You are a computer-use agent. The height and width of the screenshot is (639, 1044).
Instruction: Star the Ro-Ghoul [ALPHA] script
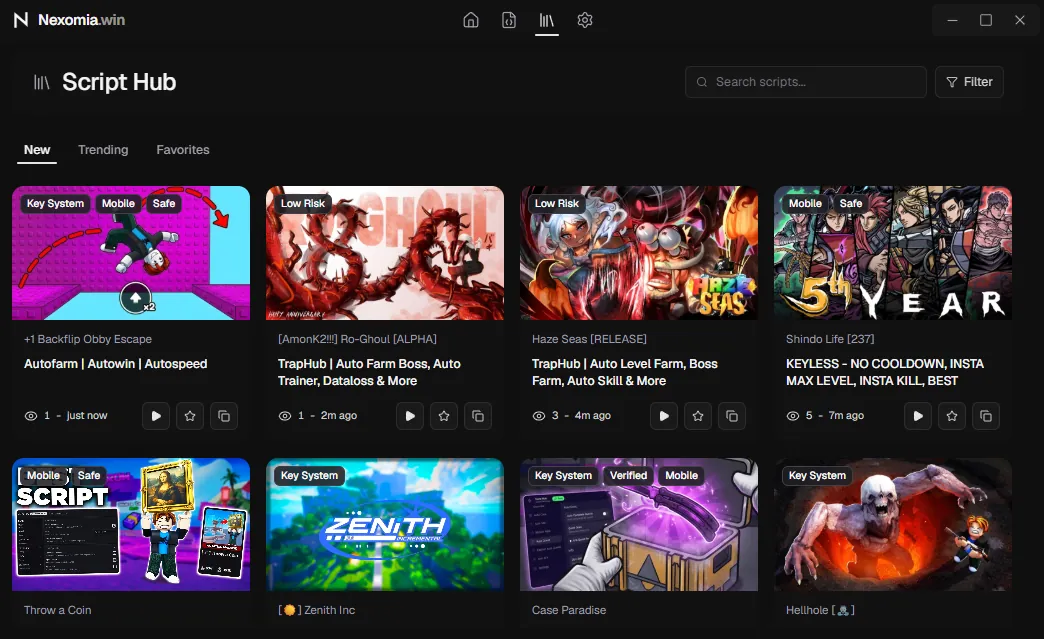(444, 416)
